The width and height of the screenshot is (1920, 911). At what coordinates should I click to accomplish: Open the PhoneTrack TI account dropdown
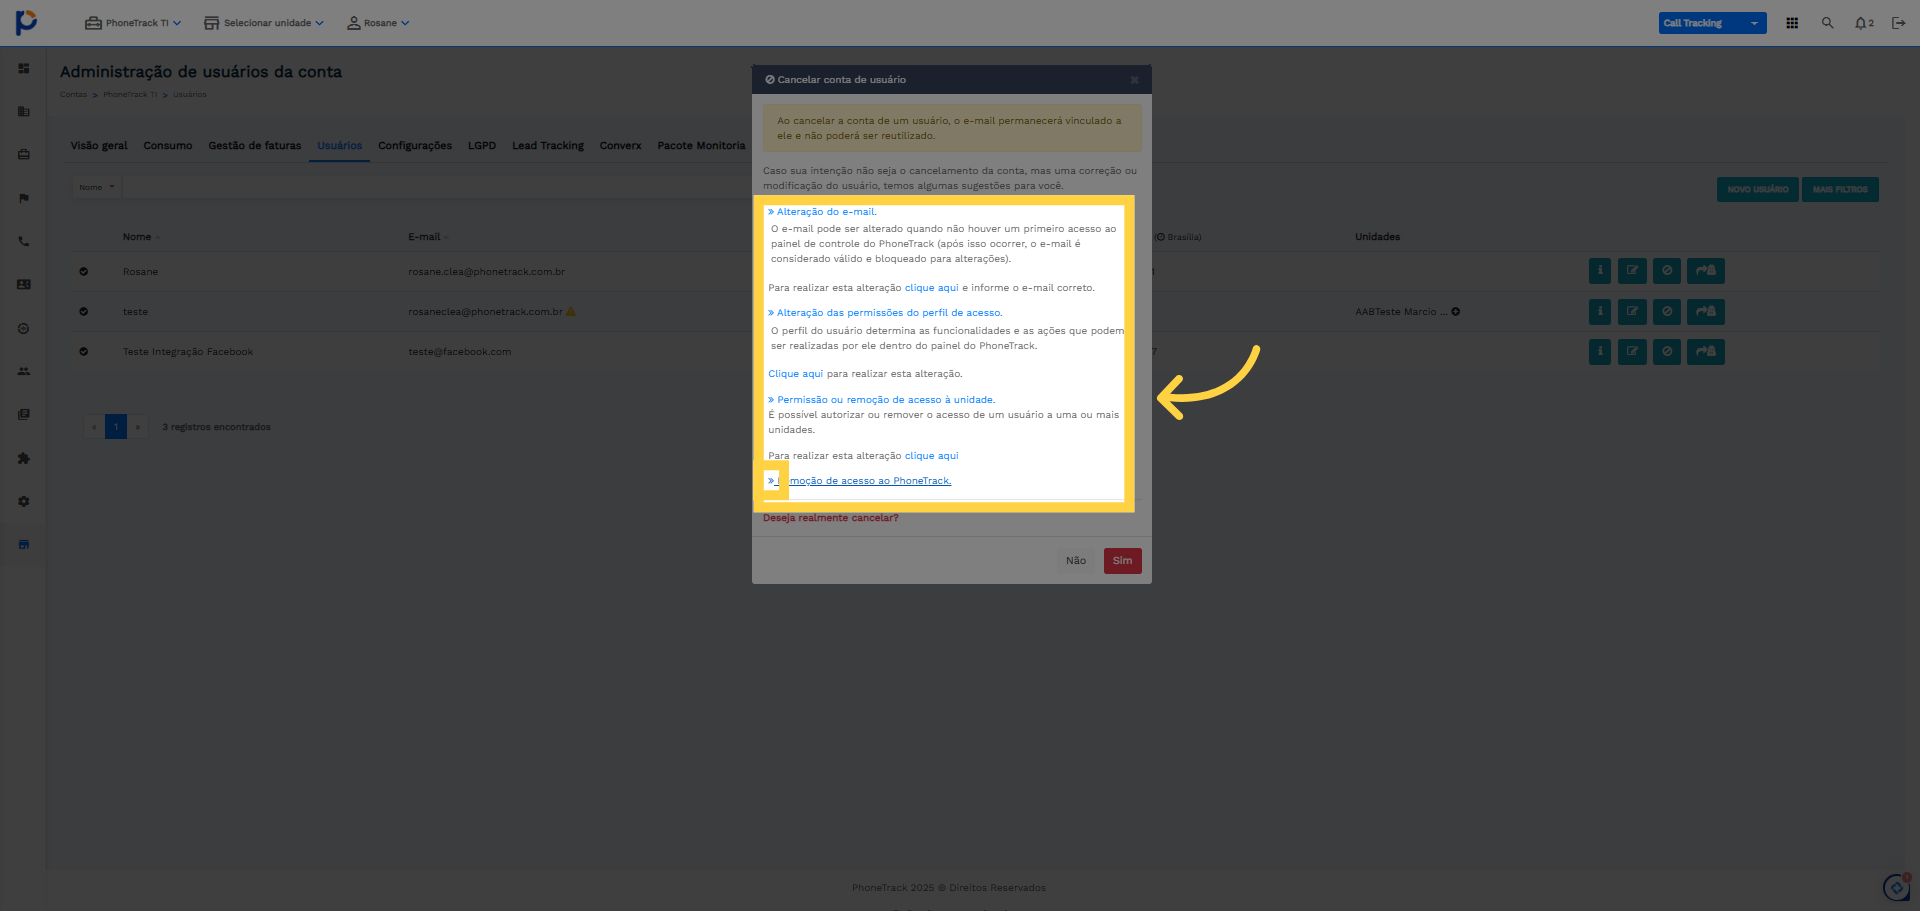point(133,23)
